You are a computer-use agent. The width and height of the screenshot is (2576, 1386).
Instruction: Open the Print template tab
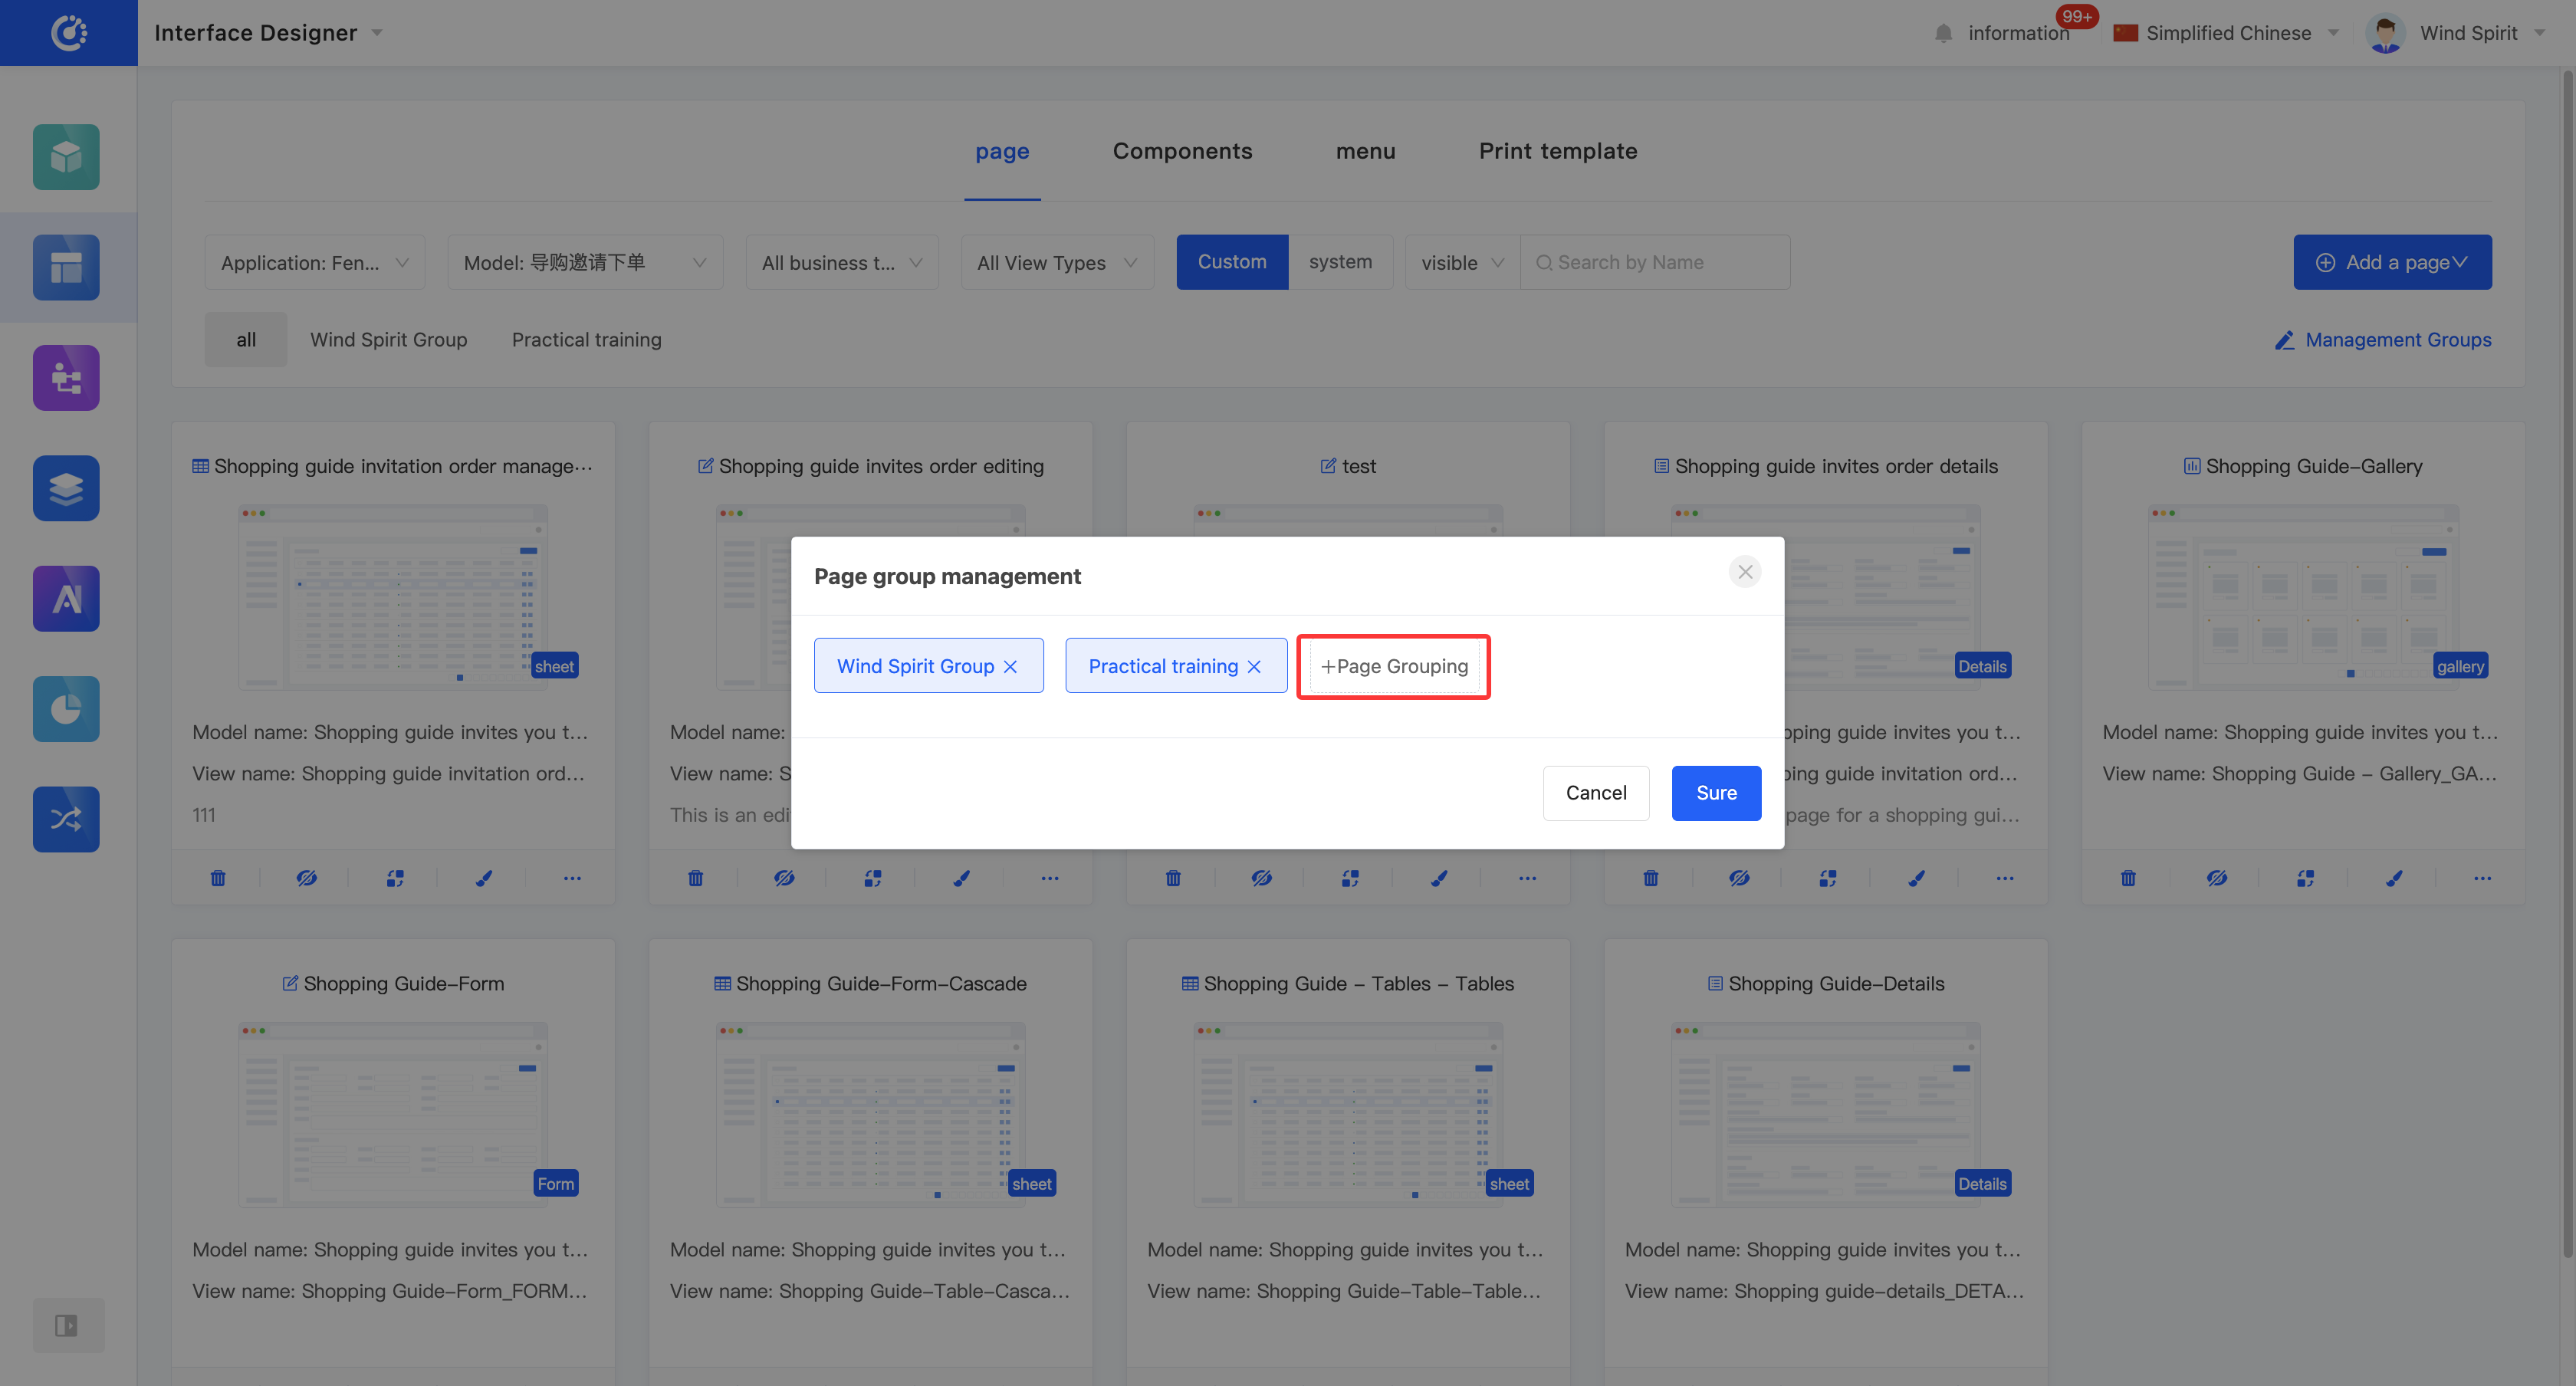(1557, 151)
